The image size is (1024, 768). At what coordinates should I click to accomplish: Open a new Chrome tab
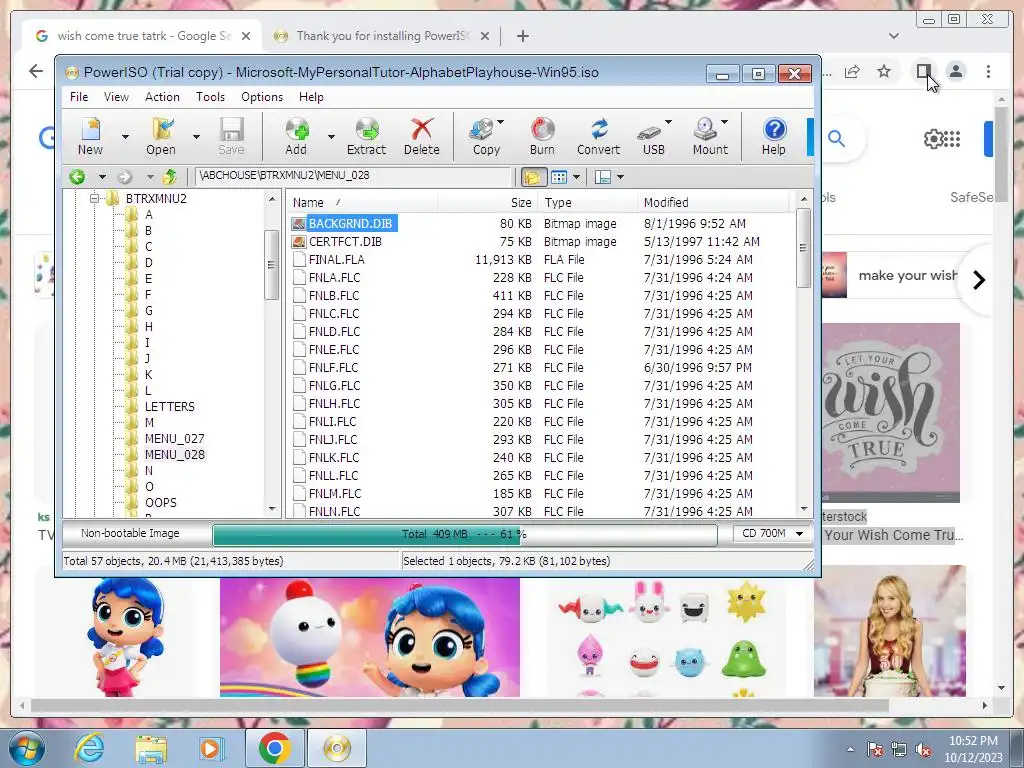(522, 36)
